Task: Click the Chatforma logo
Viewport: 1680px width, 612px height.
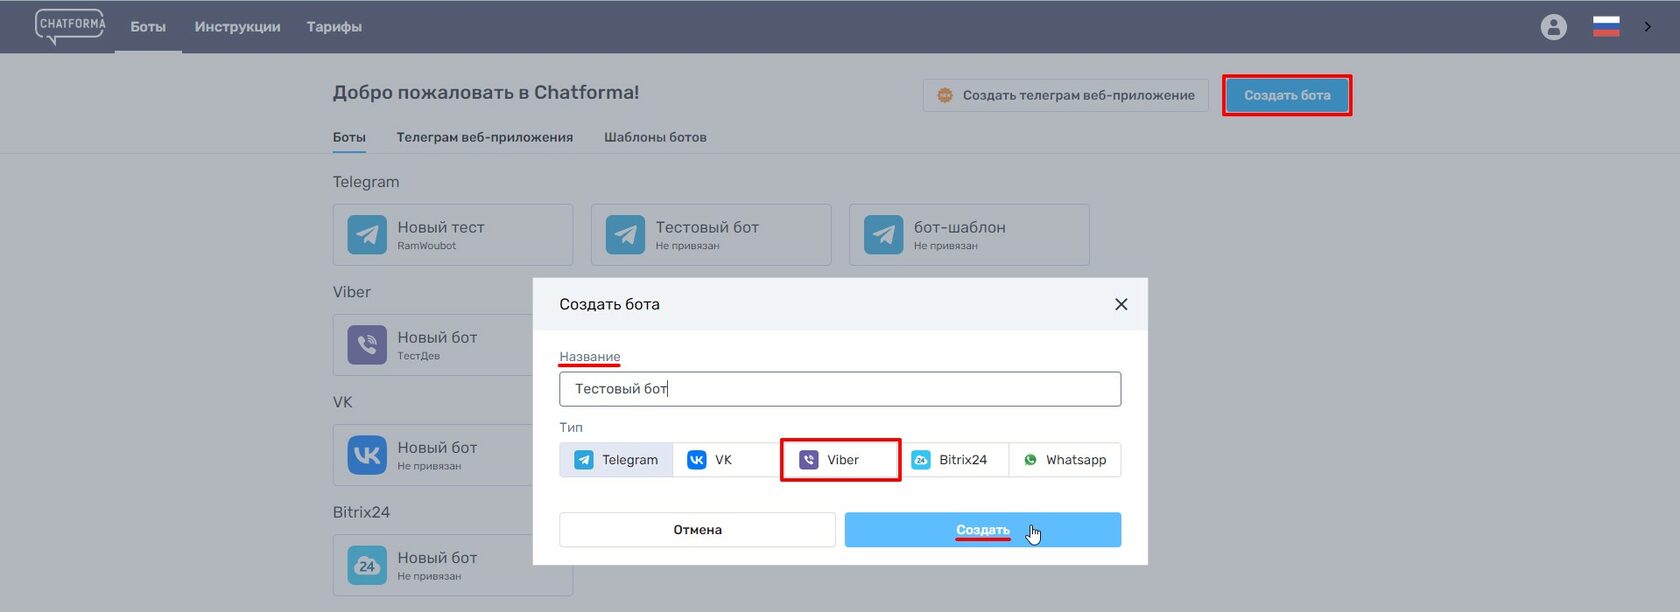Action: (x=70, y=26)
